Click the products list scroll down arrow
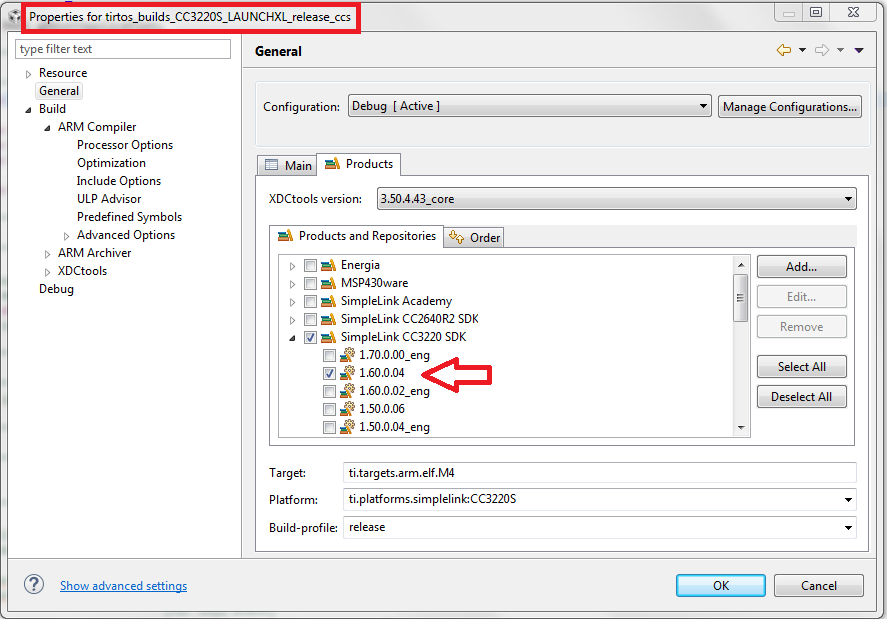Image resolution: width=887 pixels, height=619 pixels. 741,428
